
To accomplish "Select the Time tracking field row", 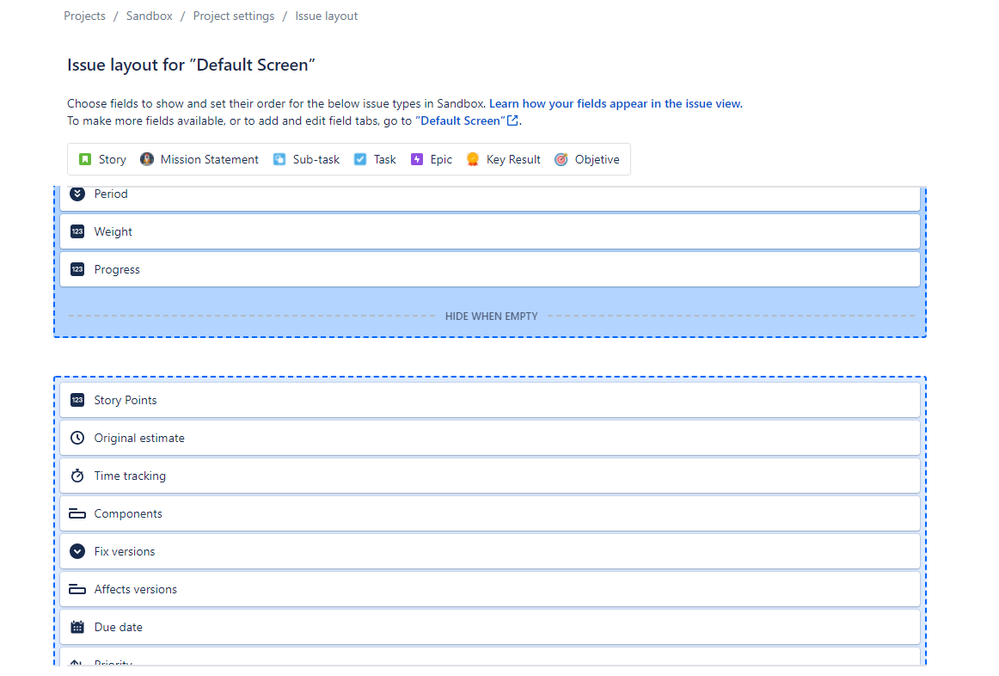I will pyautogui.click(x=490, y=476).
